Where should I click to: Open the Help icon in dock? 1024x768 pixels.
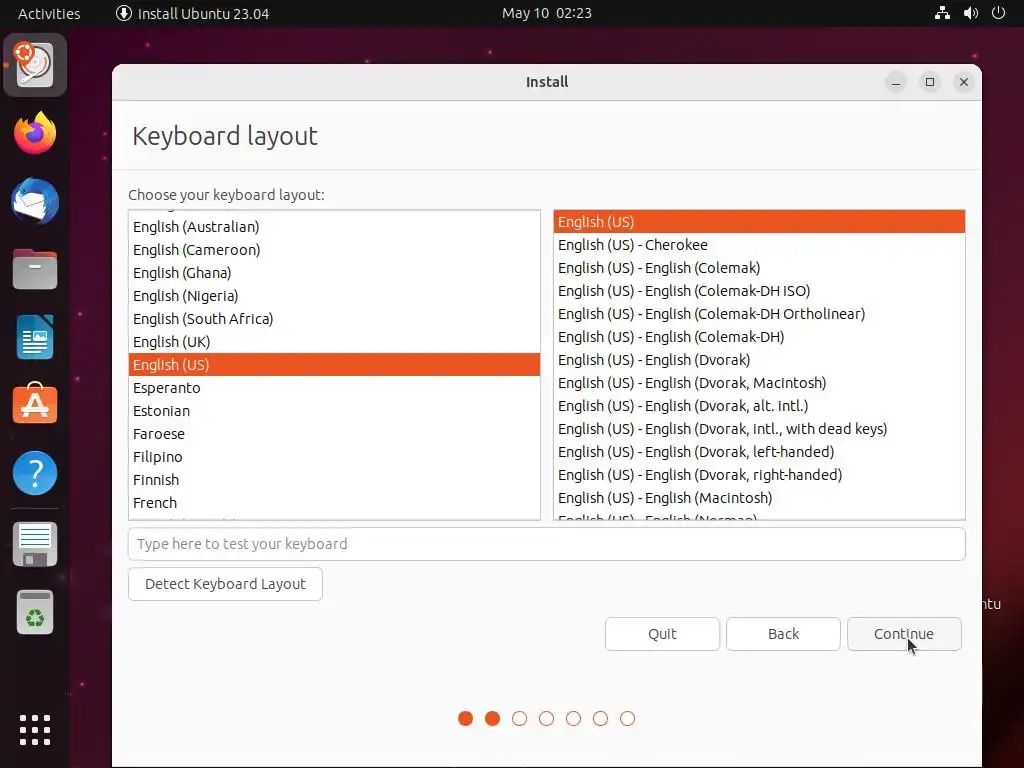[x=35, y=473]
